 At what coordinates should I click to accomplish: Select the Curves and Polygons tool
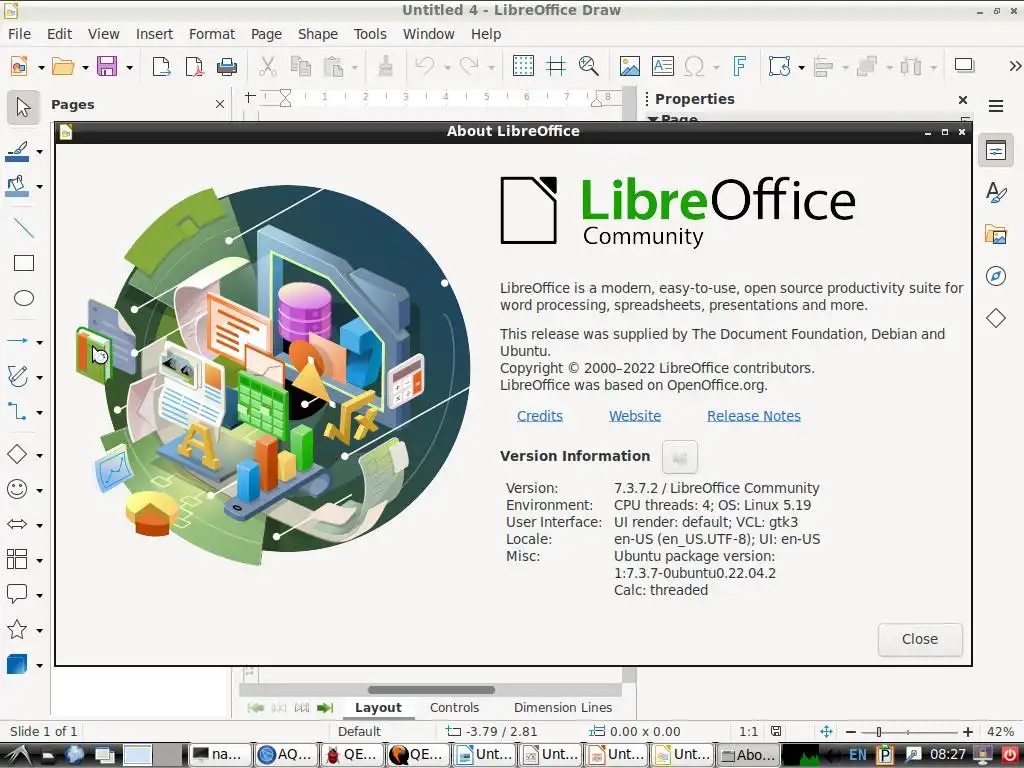point(17,376)
